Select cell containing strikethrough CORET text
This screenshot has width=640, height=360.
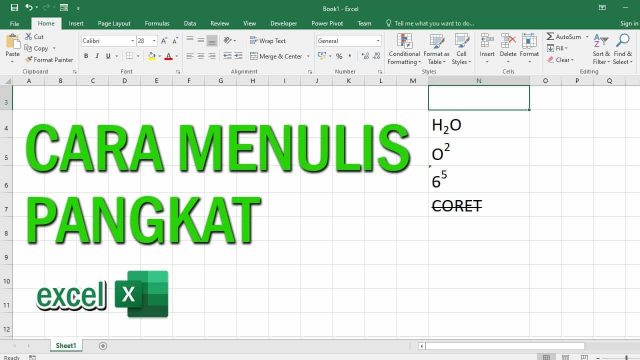[479, 205]
